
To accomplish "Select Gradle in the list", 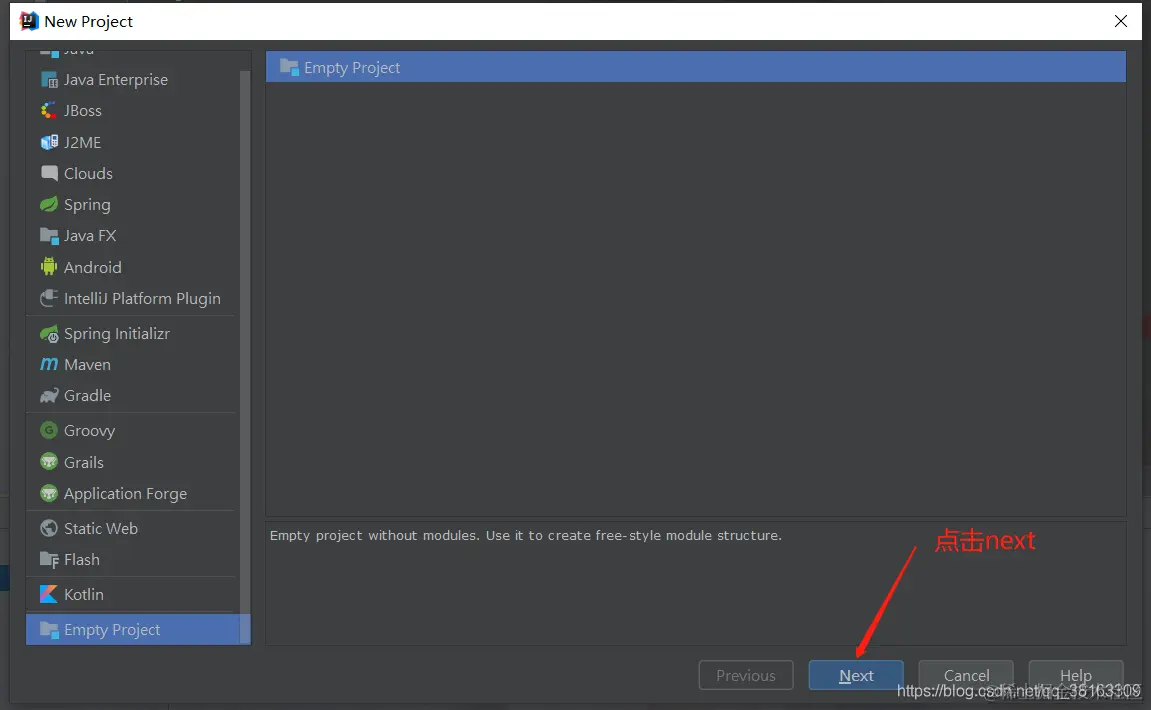I will (132, 396).
